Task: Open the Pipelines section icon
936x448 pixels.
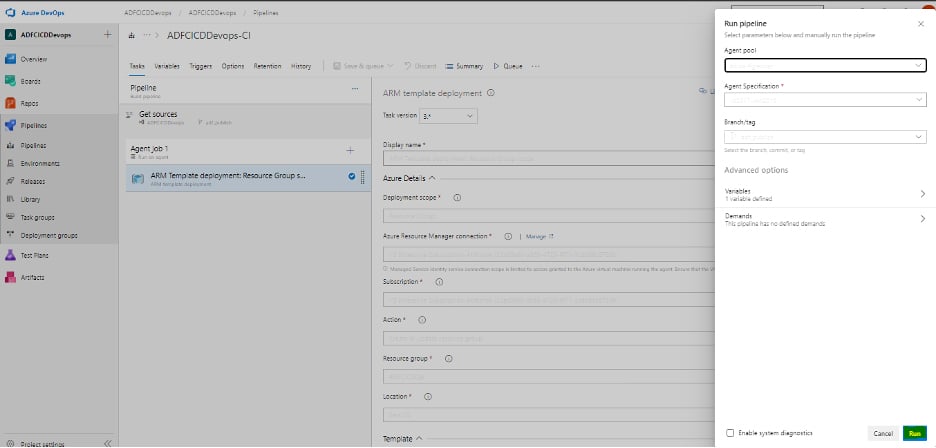Action: 10,125
